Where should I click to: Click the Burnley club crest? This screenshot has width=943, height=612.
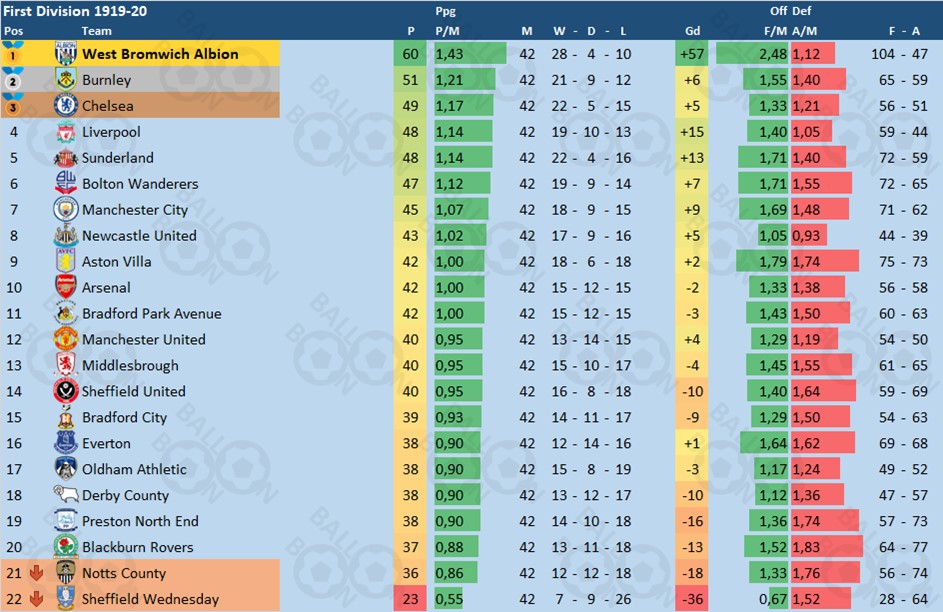tap(66, 79)
